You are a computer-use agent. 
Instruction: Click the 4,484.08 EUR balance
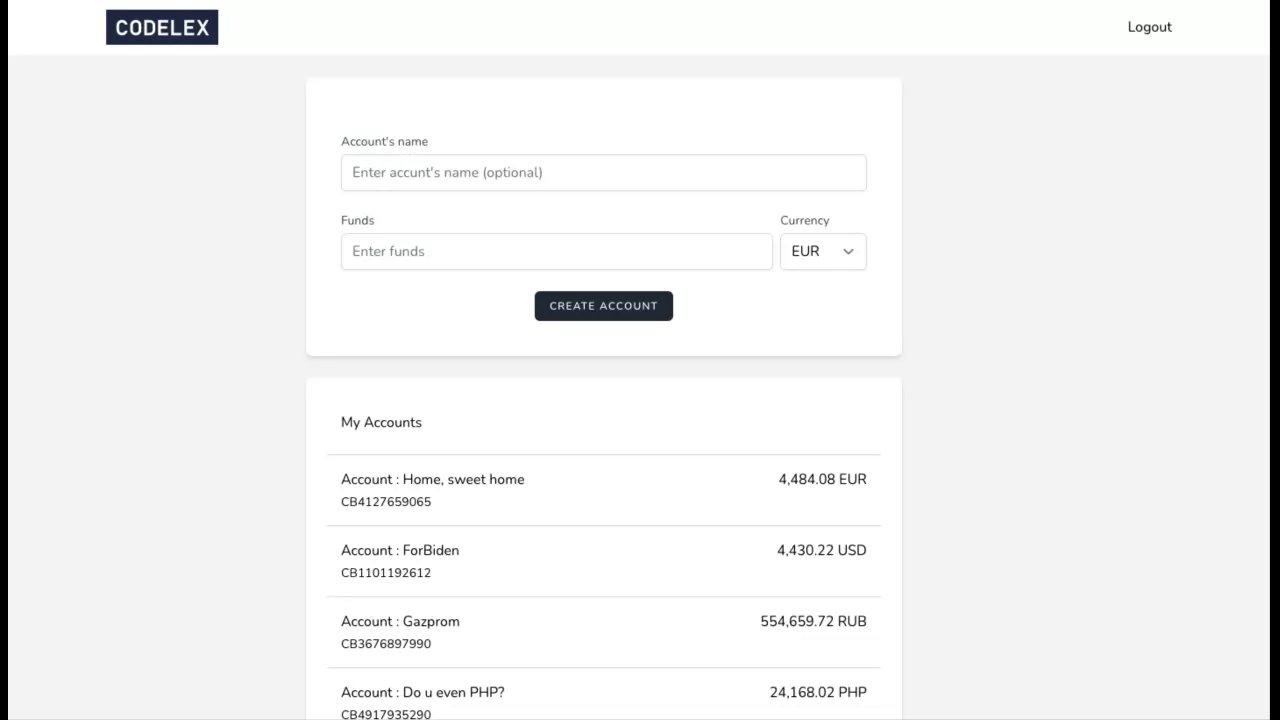[822, 480]
